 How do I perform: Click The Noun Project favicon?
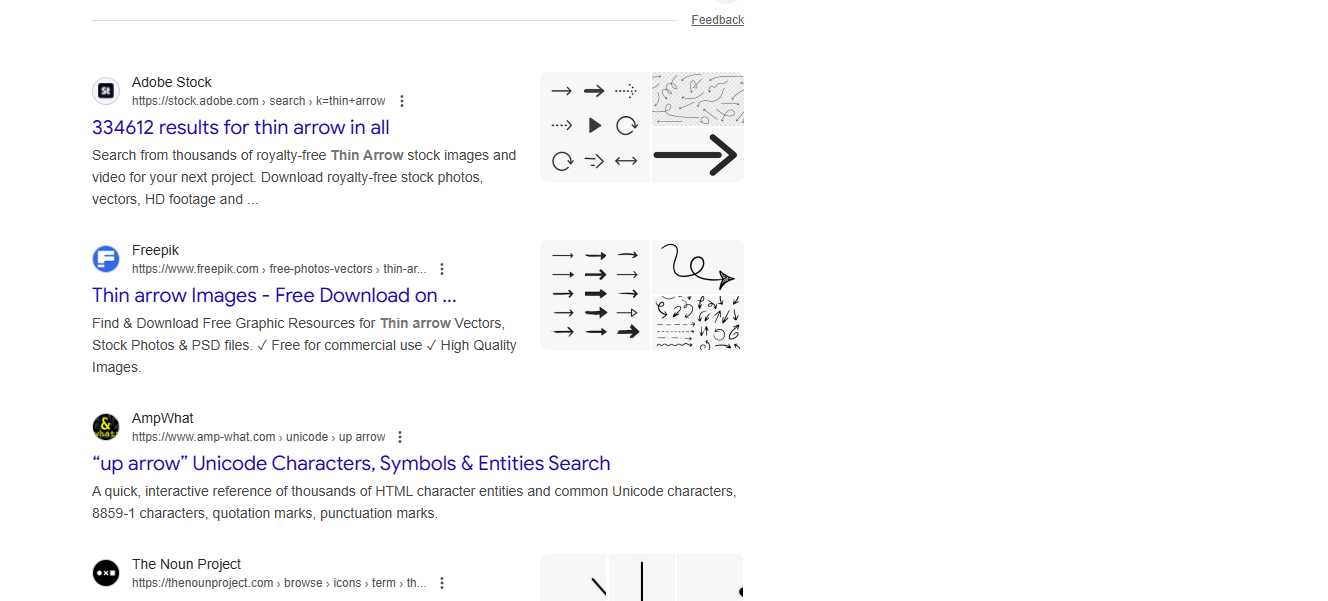[106, 573]
